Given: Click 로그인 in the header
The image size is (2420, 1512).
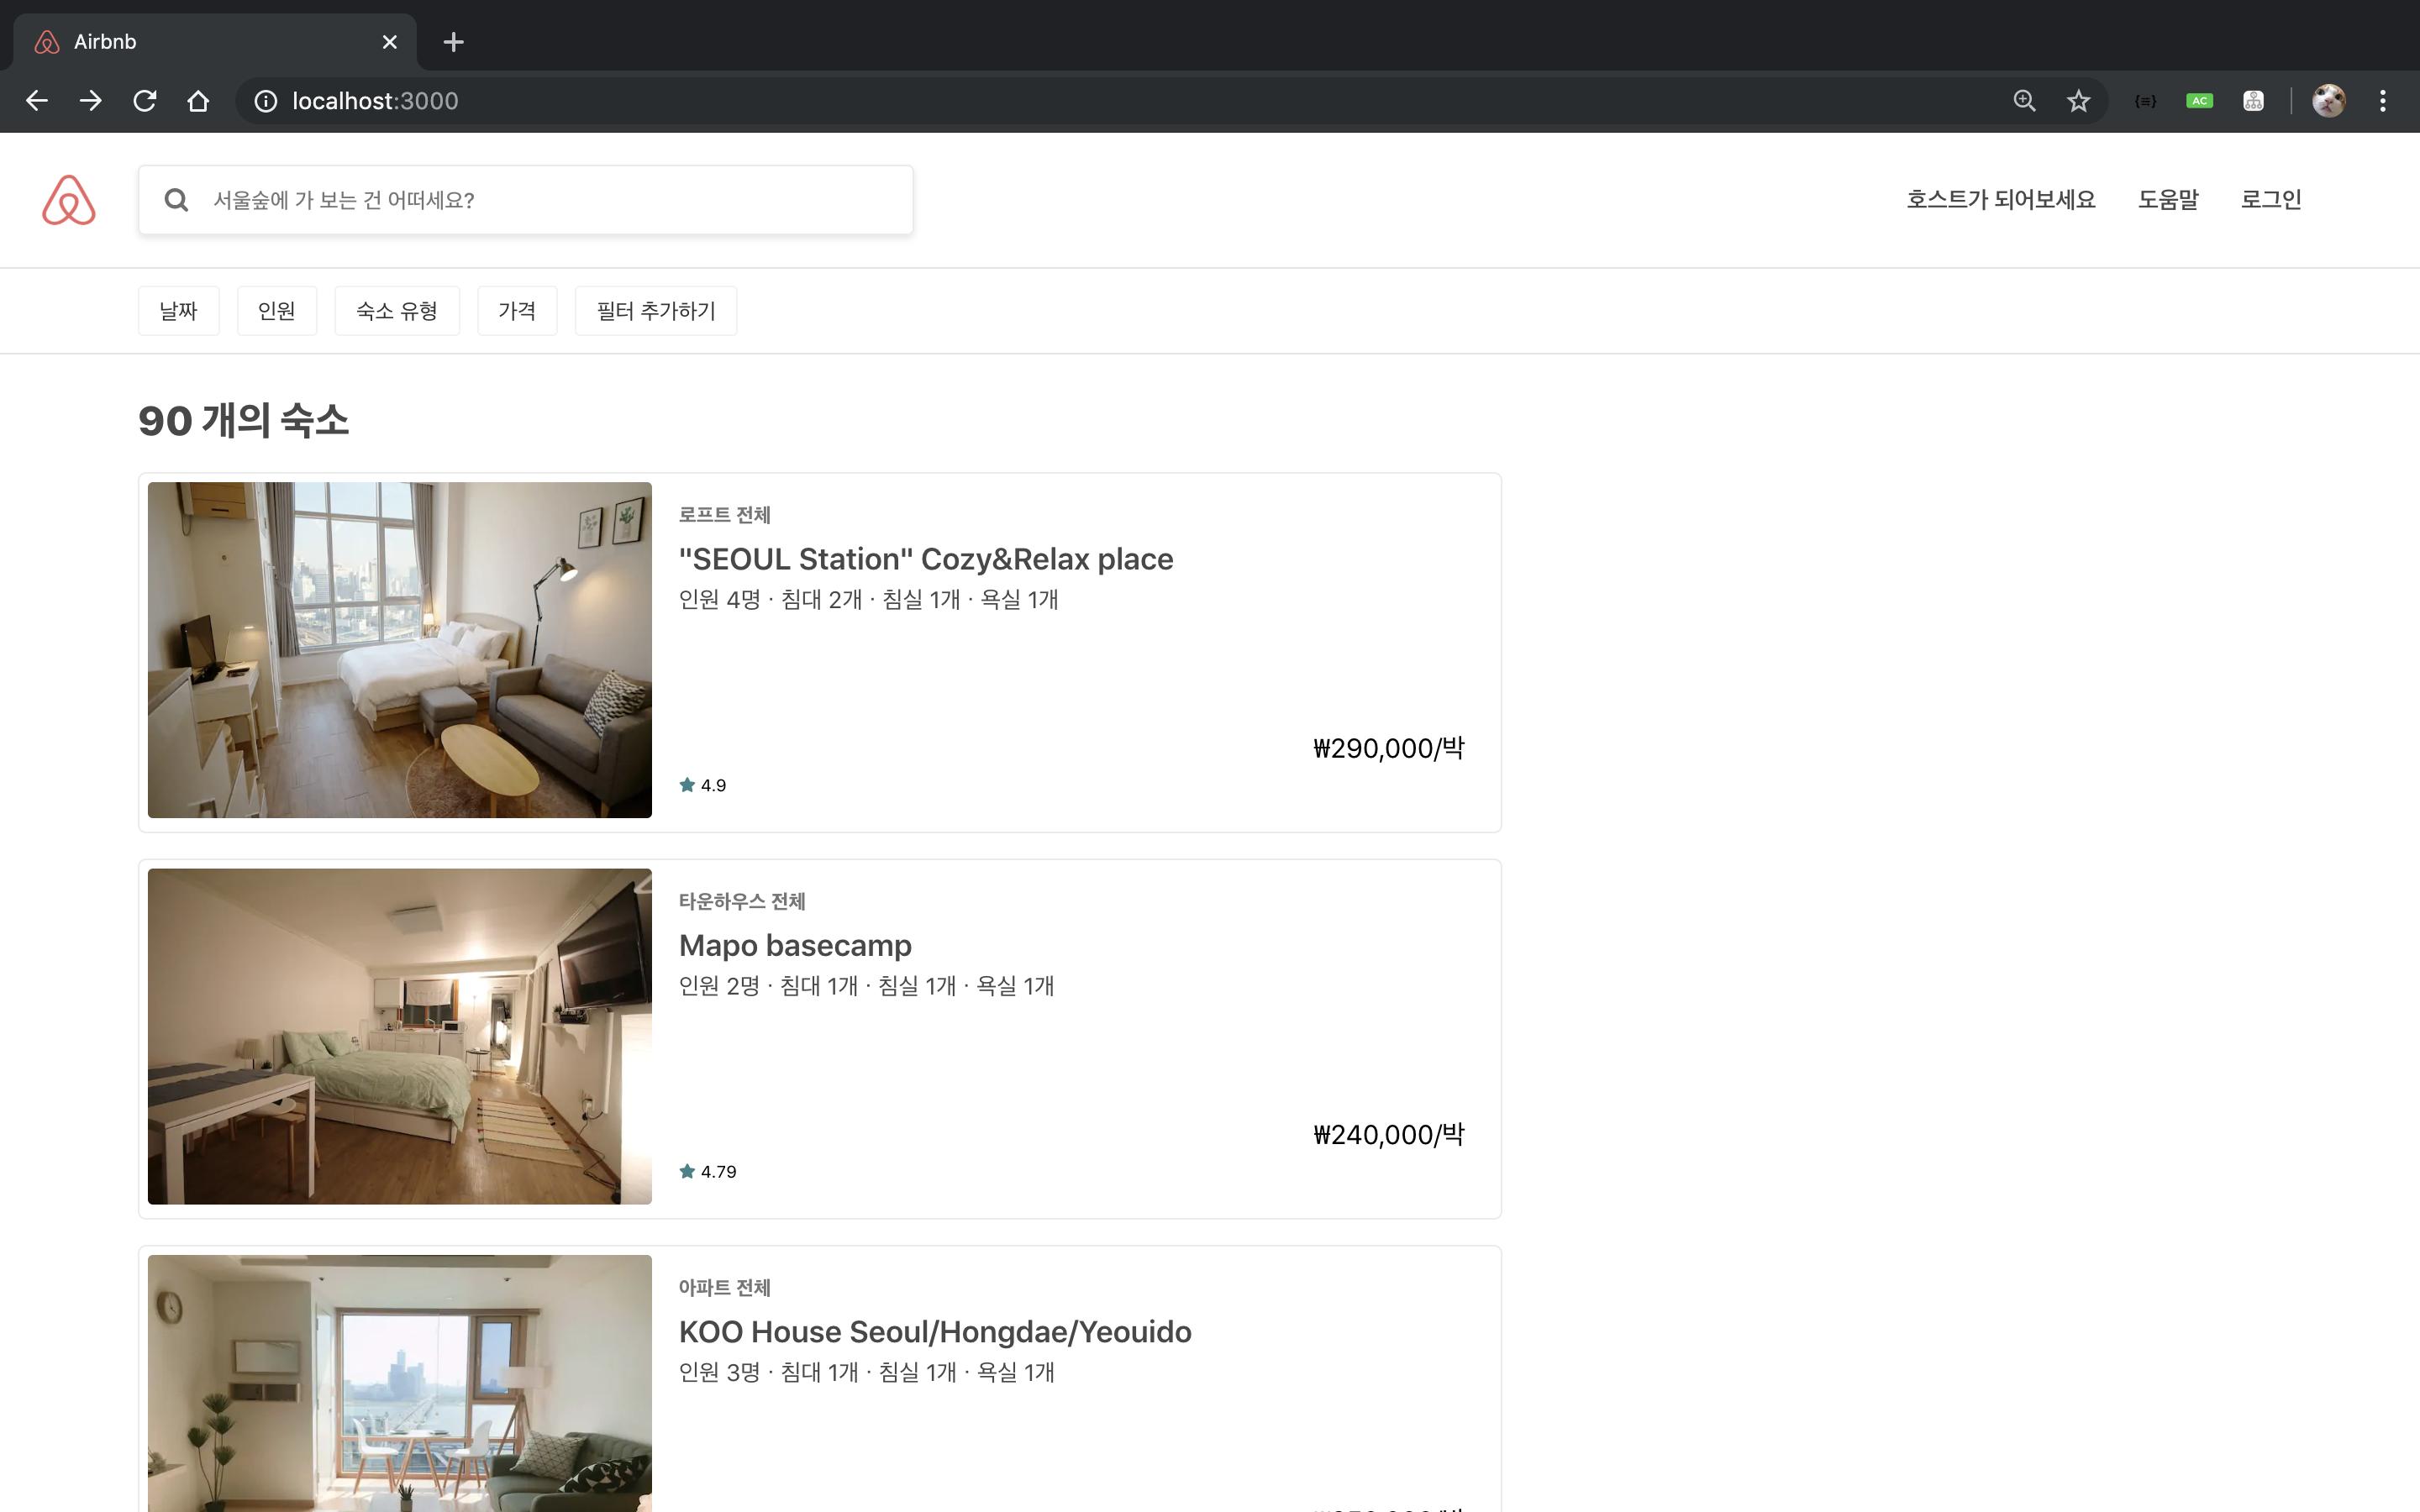Looking at the screenshot, I should (x=2270, y=200).
